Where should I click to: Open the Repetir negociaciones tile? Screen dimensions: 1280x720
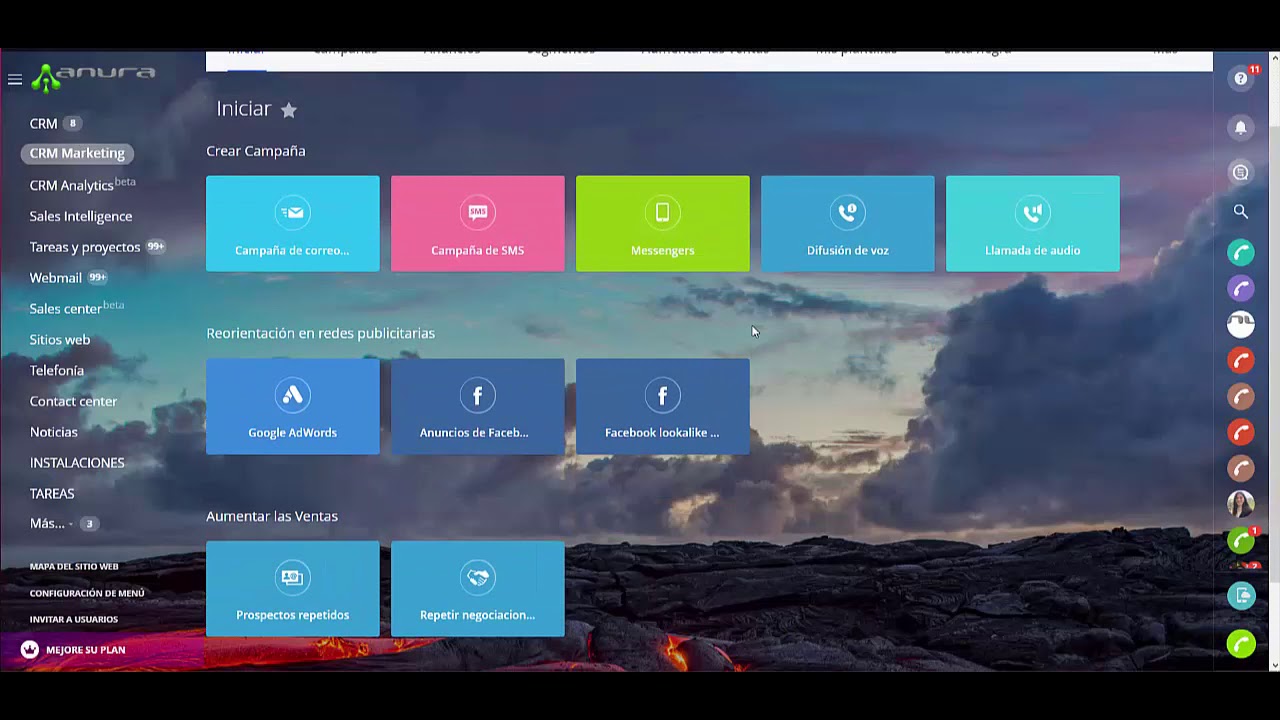coord(478,589)
